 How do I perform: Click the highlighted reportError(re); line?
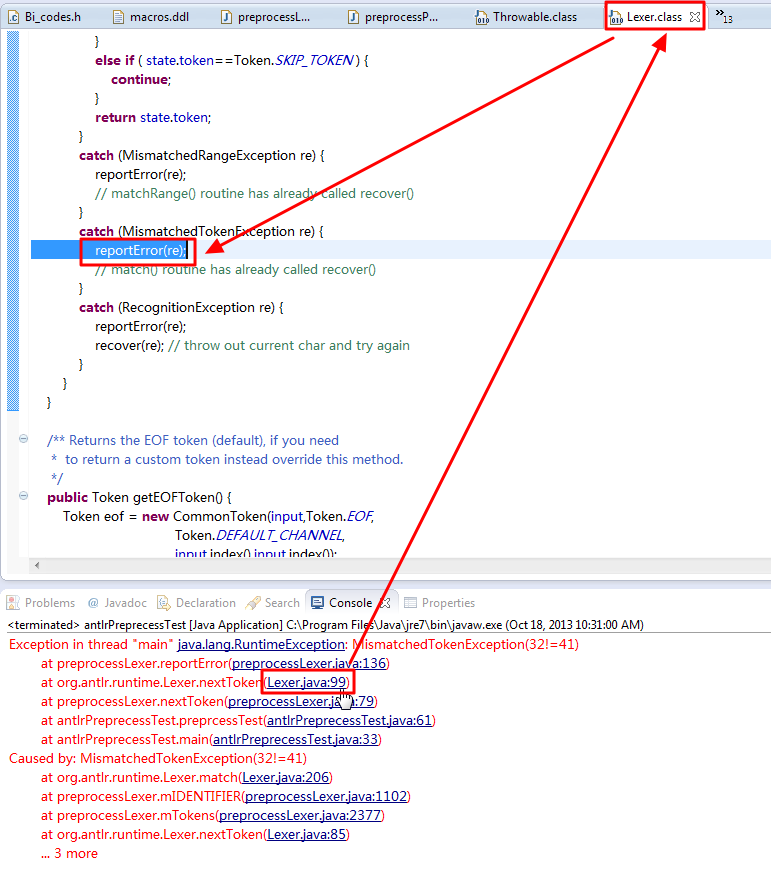tap(141, 250)
